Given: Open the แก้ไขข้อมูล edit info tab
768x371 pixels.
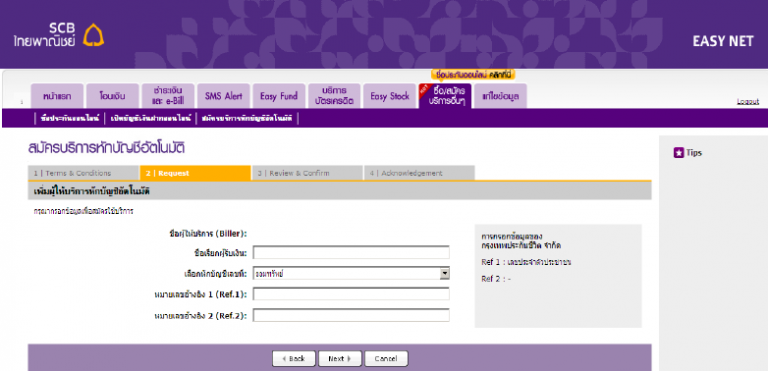Looking at the screenshot, I should tap(501, 96).
